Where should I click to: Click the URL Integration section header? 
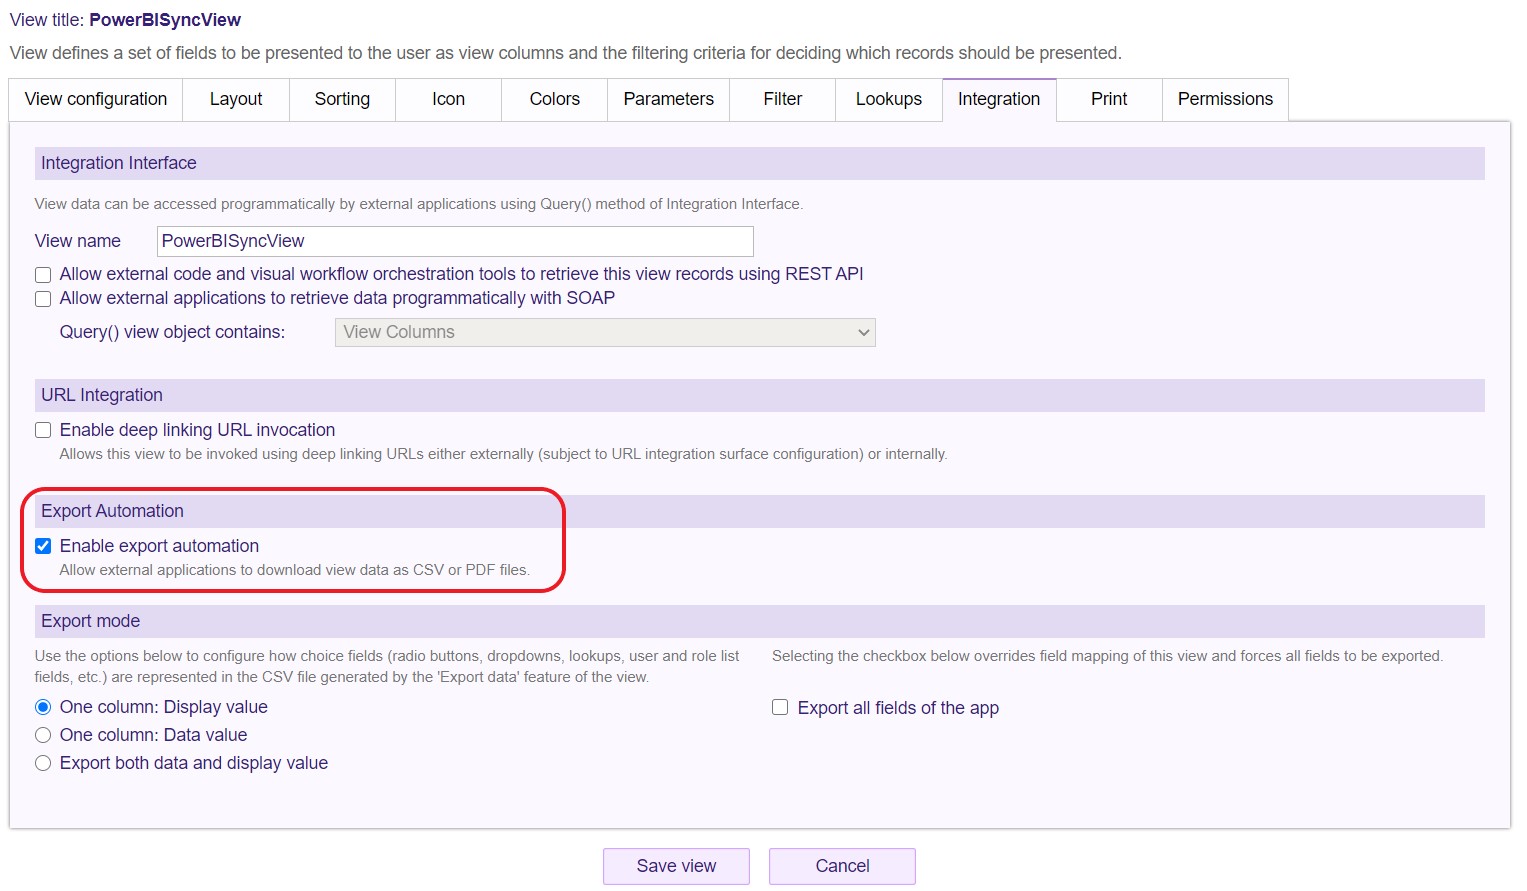760,395
